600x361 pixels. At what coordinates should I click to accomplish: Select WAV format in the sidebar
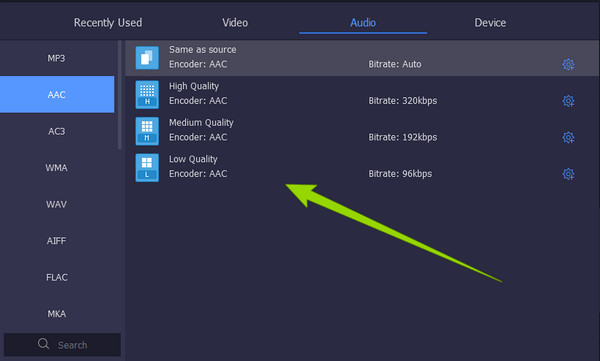[x=57, y=204]
